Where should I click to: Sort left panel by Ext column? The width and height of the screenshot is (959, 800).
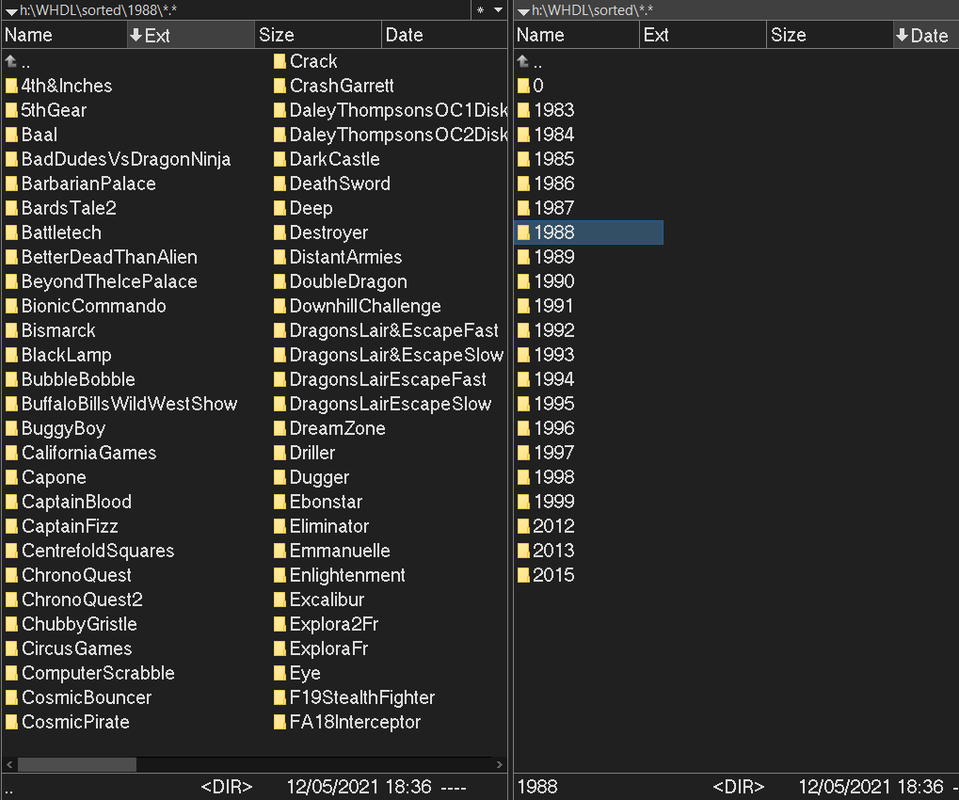(x=190, y=35)
